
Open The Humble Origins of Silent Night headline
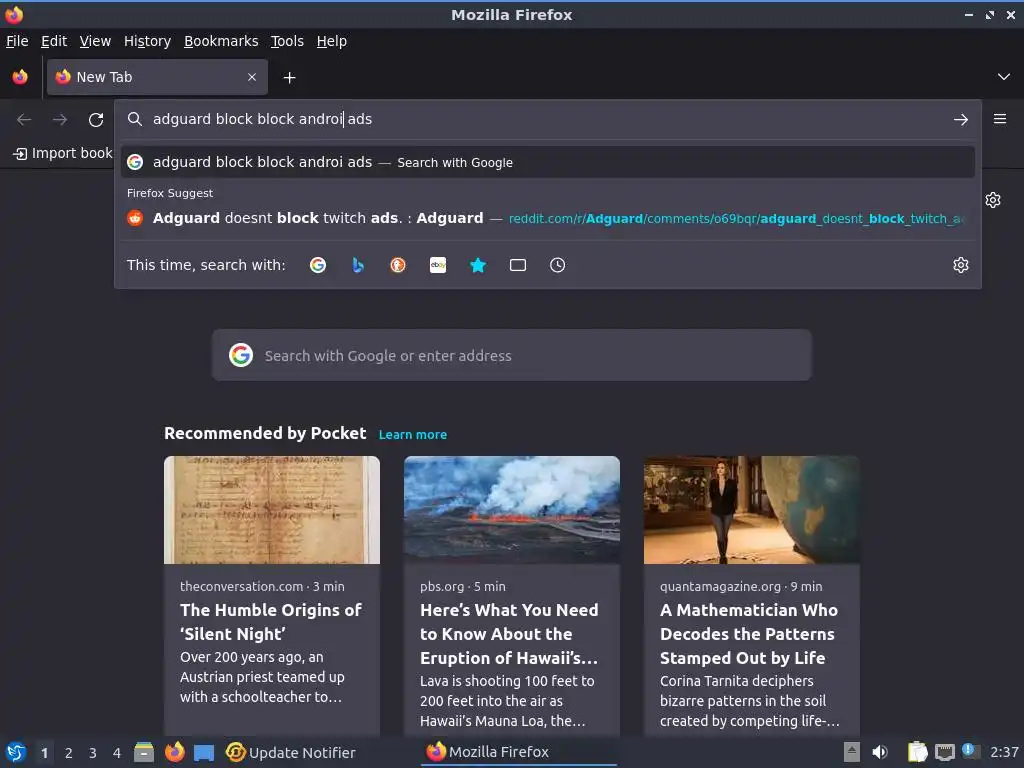[270, 622]
